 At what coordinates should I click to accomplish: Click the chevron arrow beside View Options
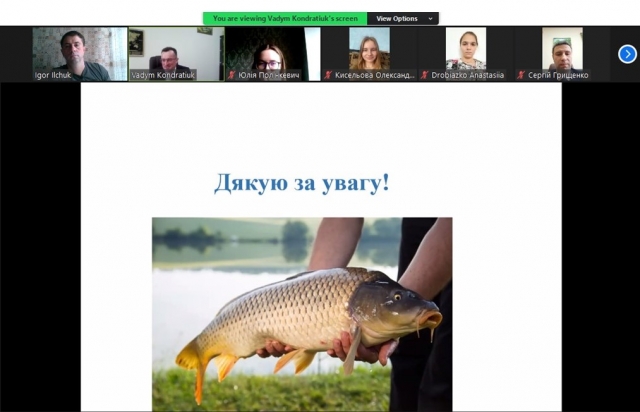click(430, 19)
